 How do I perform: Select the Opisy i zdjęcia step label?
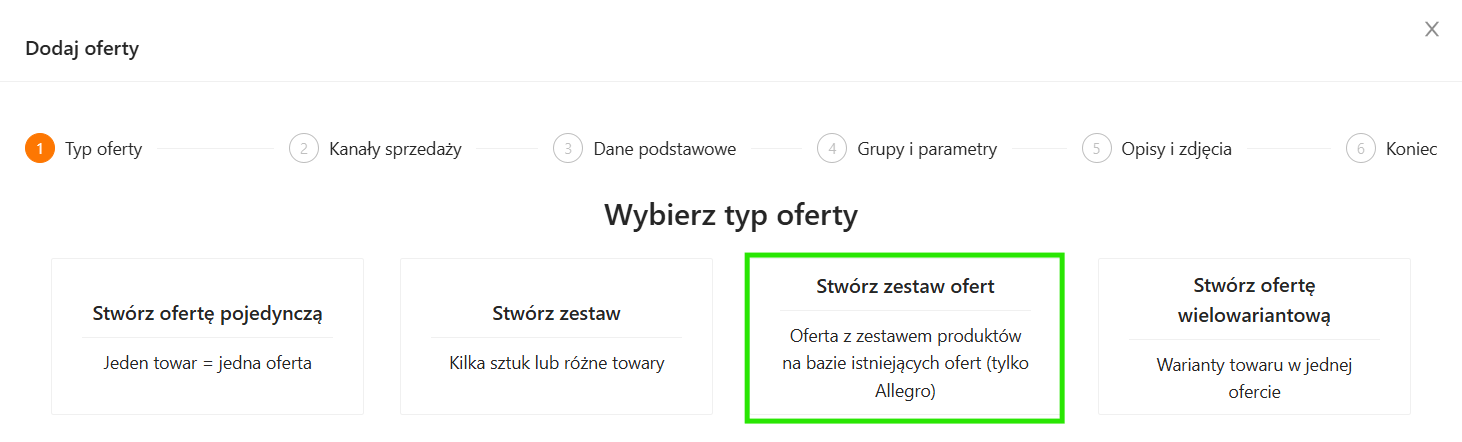pos(1176,149)
